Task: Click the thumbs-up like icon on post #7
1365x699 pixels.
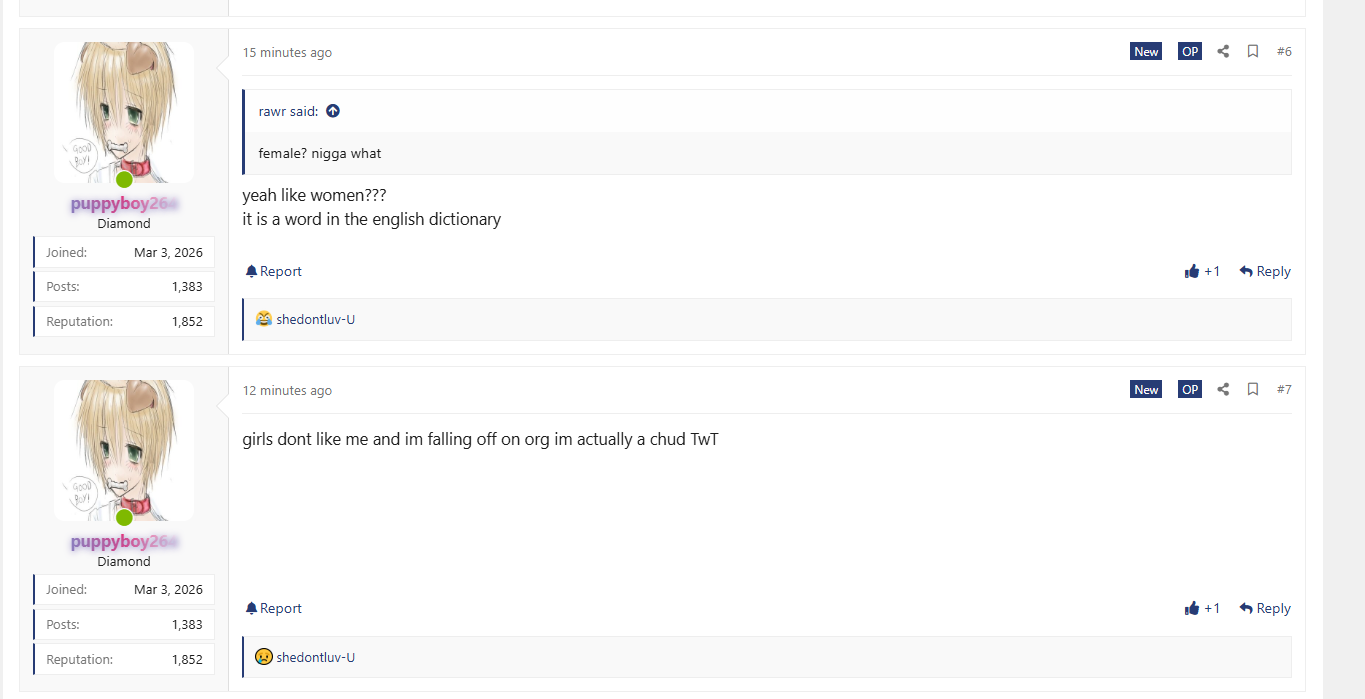Action: (1192, 608)
